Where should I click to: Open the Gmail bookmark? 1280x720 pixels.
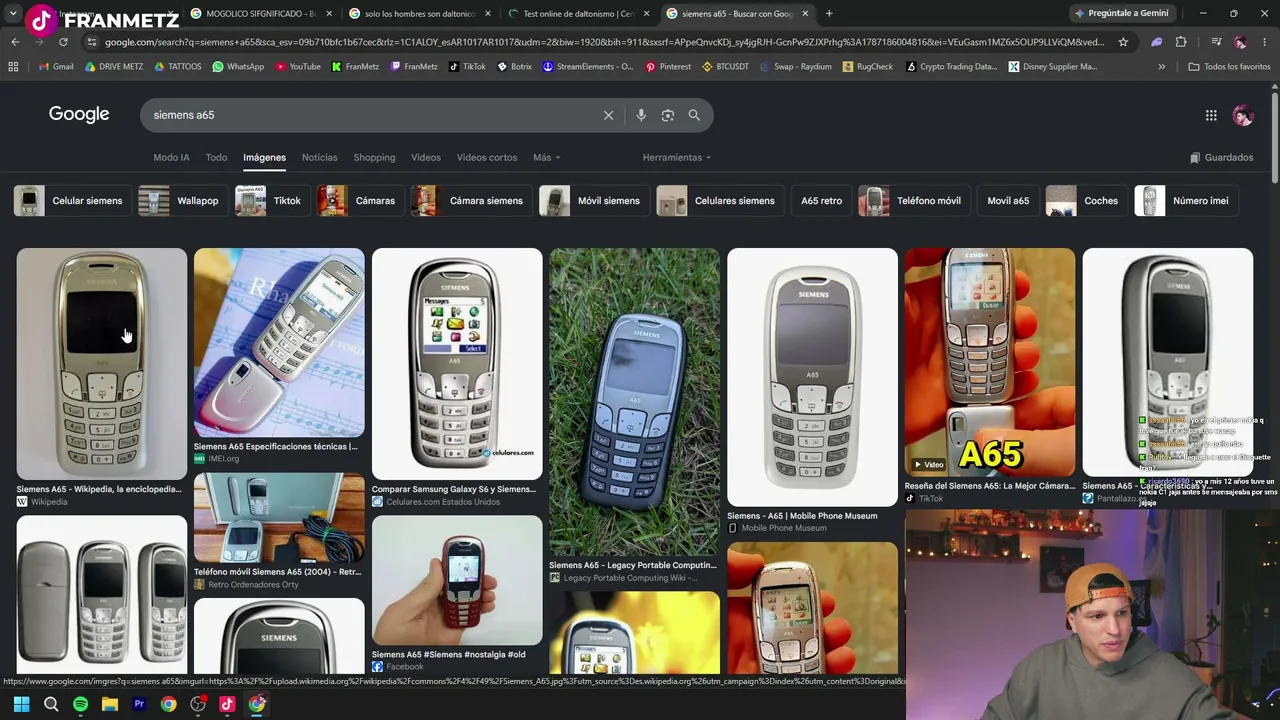(56, 67)
